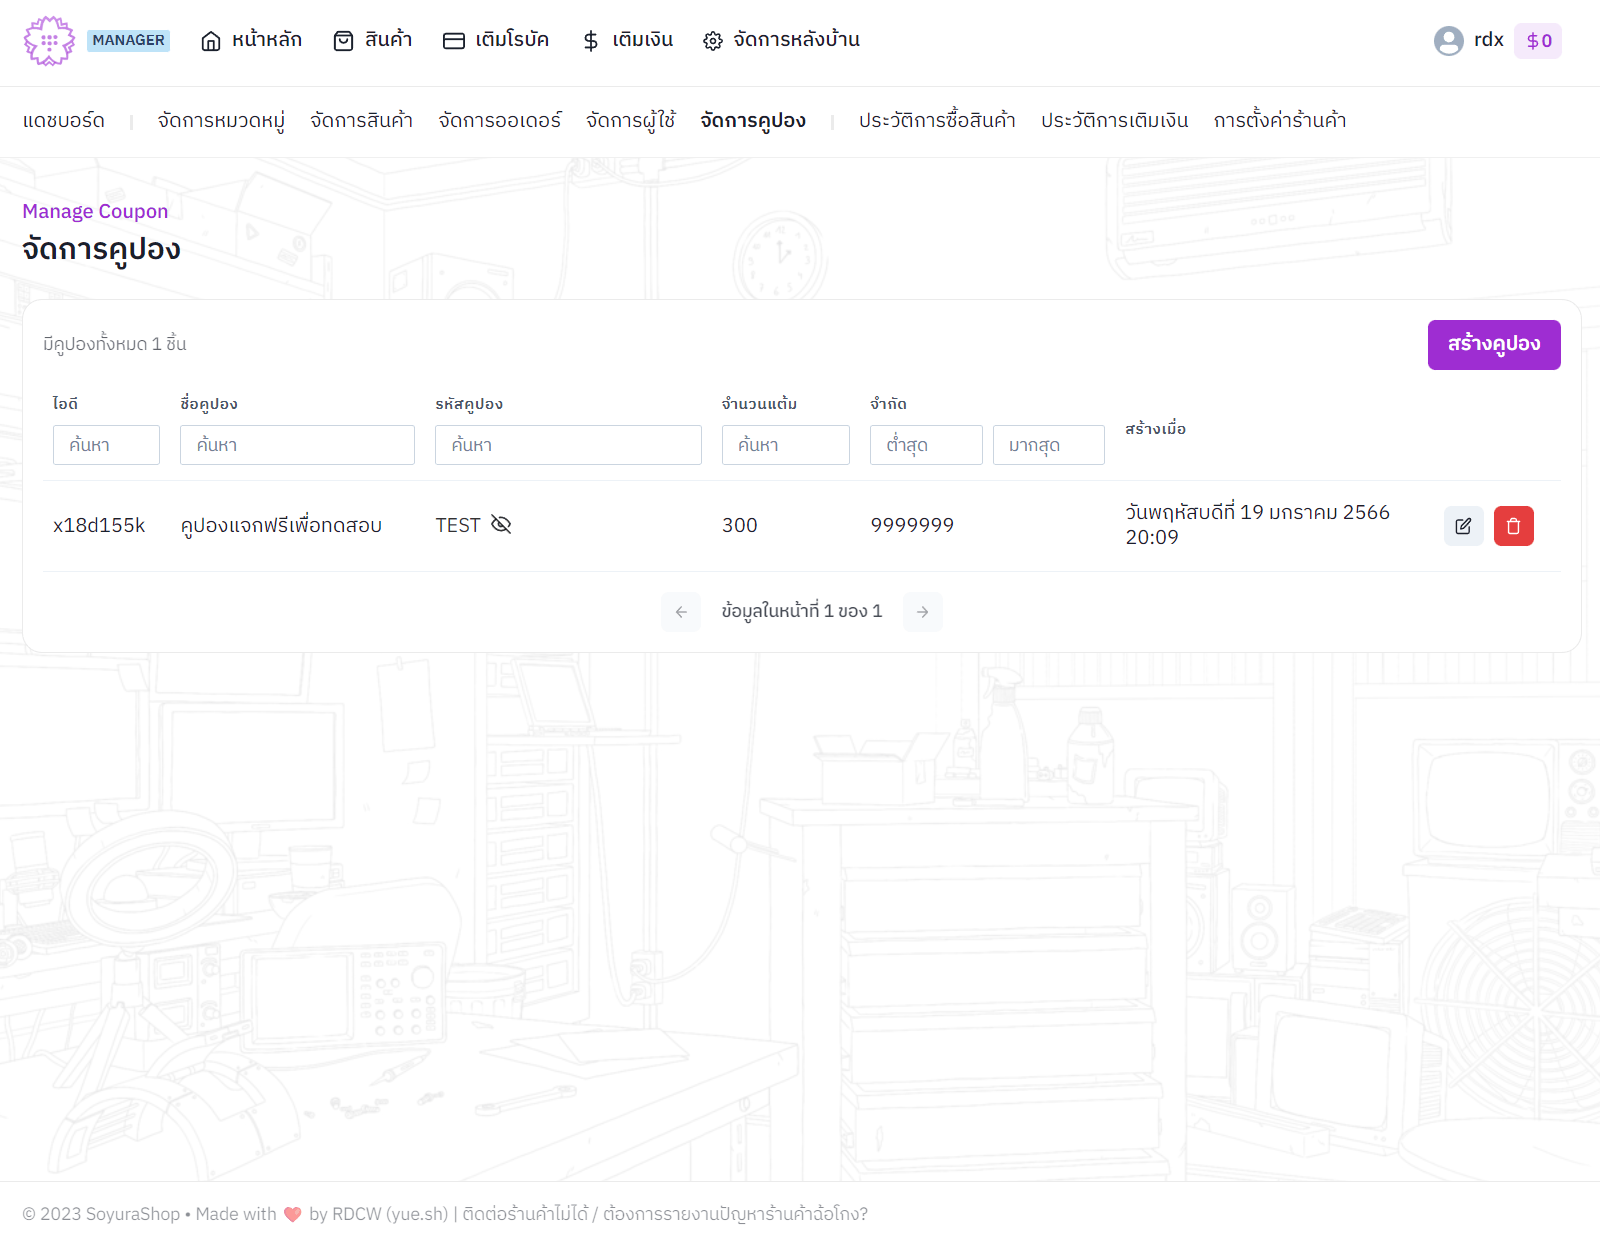
Task: Click the ต่ำสุด minimum limit field
Action: (926, 445)
